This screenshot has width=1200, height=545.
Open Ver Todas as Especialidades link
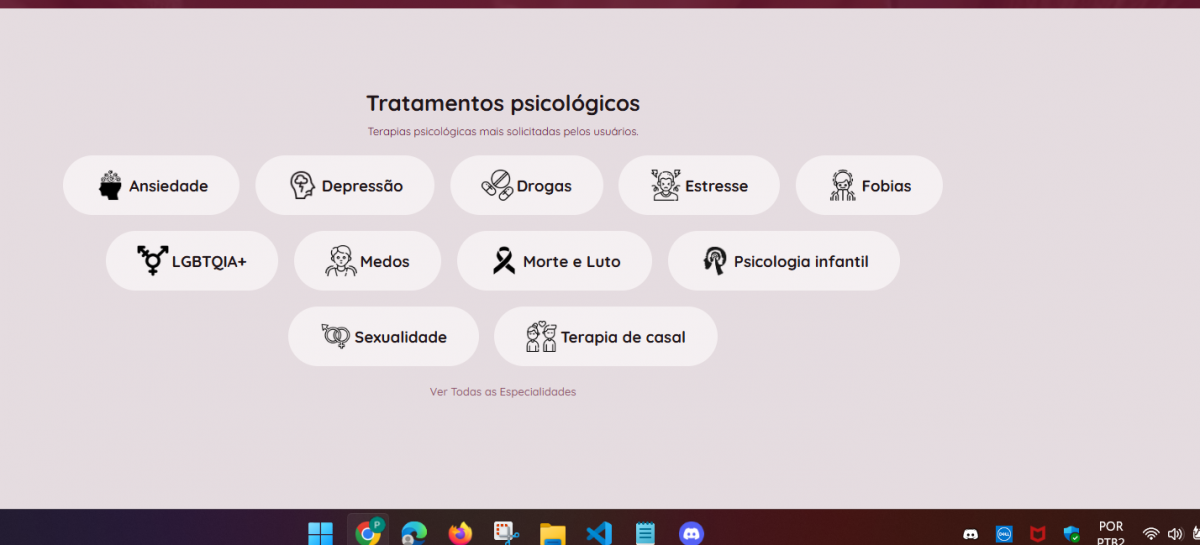pos(503,392)
